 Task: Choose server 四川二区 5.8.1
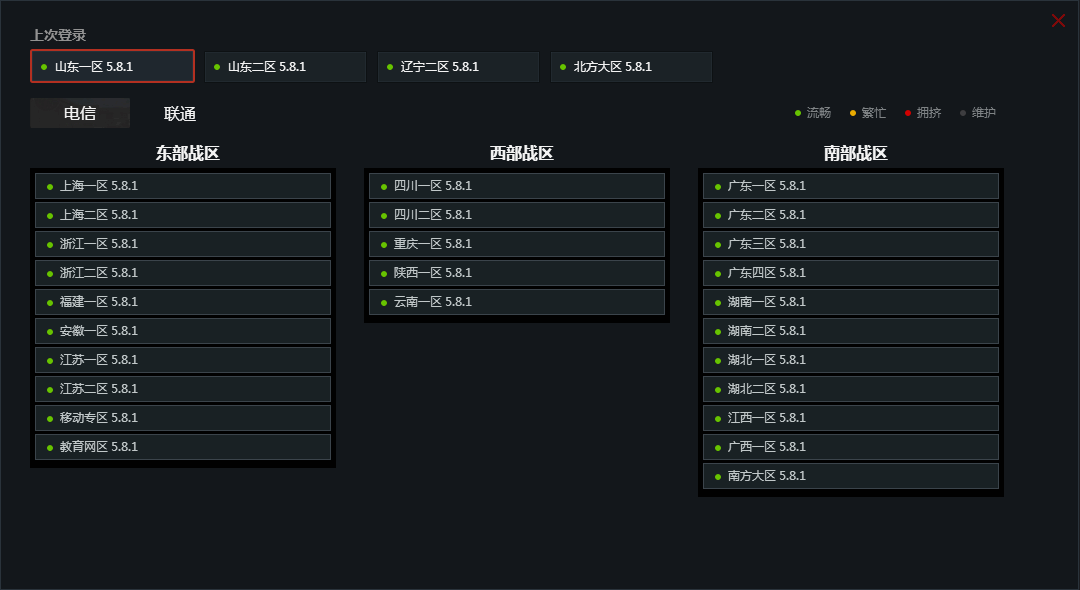[x=517, y=215]
